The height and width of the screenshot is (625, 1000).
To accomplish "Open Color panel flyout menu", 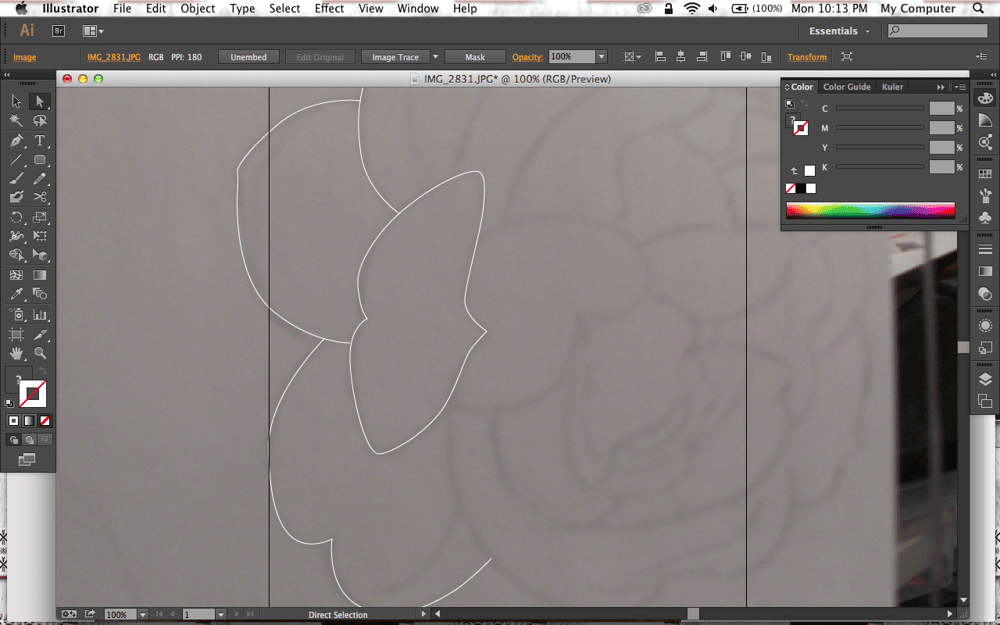I will click(960, 87).
